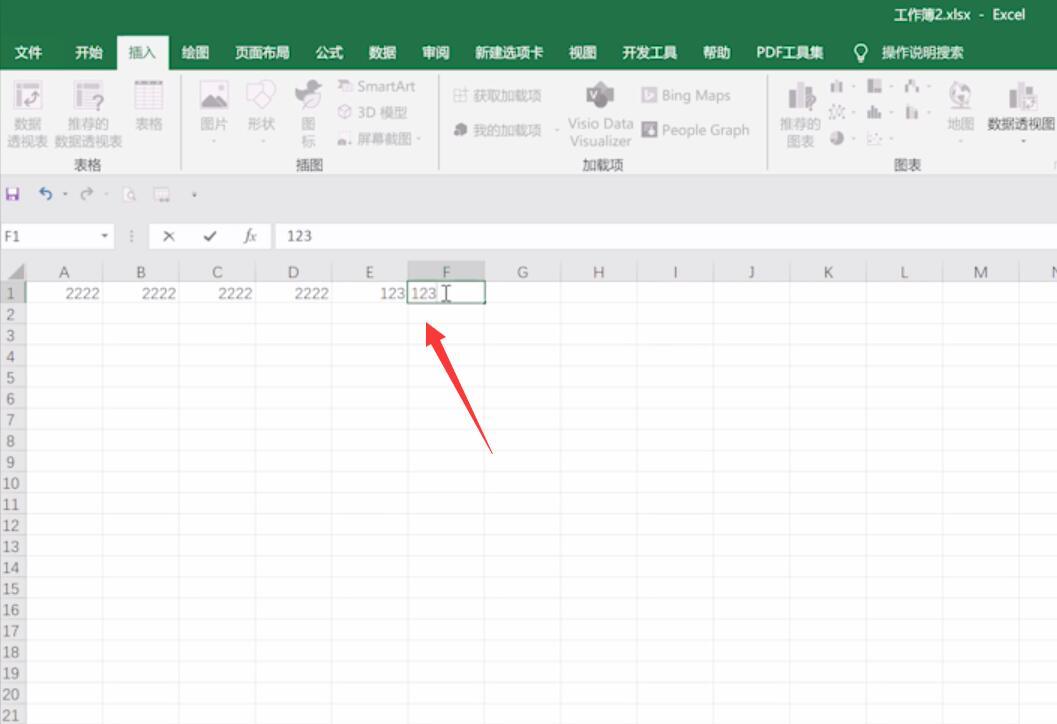Expand the Name Box dropdown

pyautogui.click(x=104, y=236)
